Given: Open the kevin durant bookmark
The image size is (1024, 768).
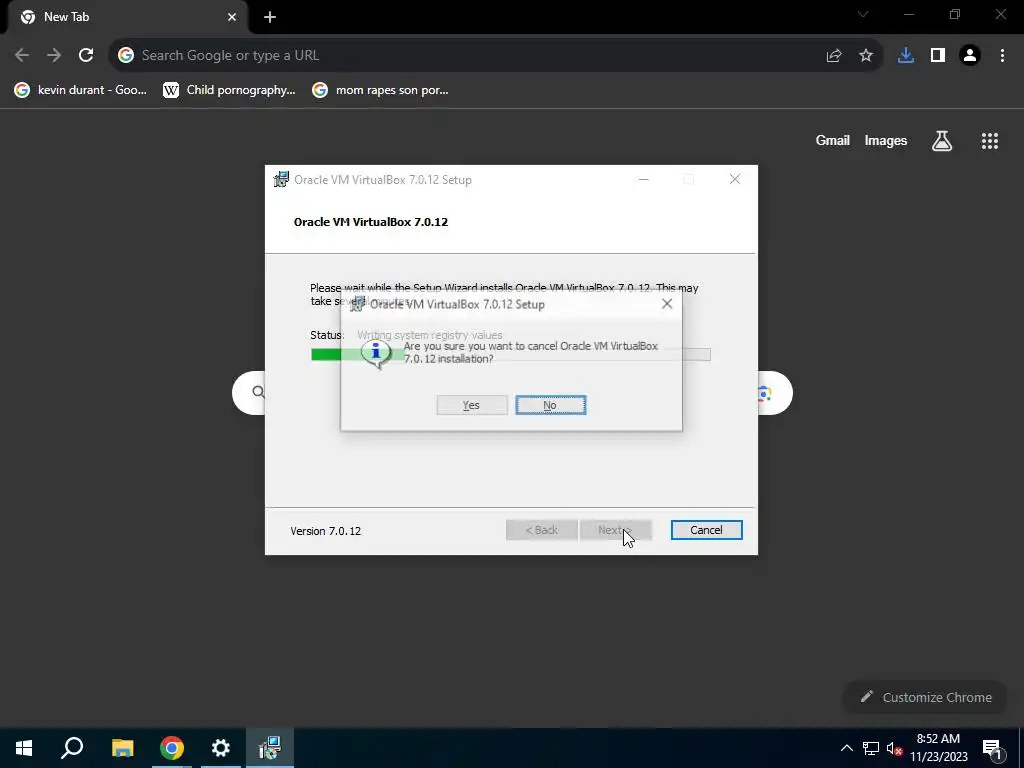Looking at the screenshot, I should point(81,90).
